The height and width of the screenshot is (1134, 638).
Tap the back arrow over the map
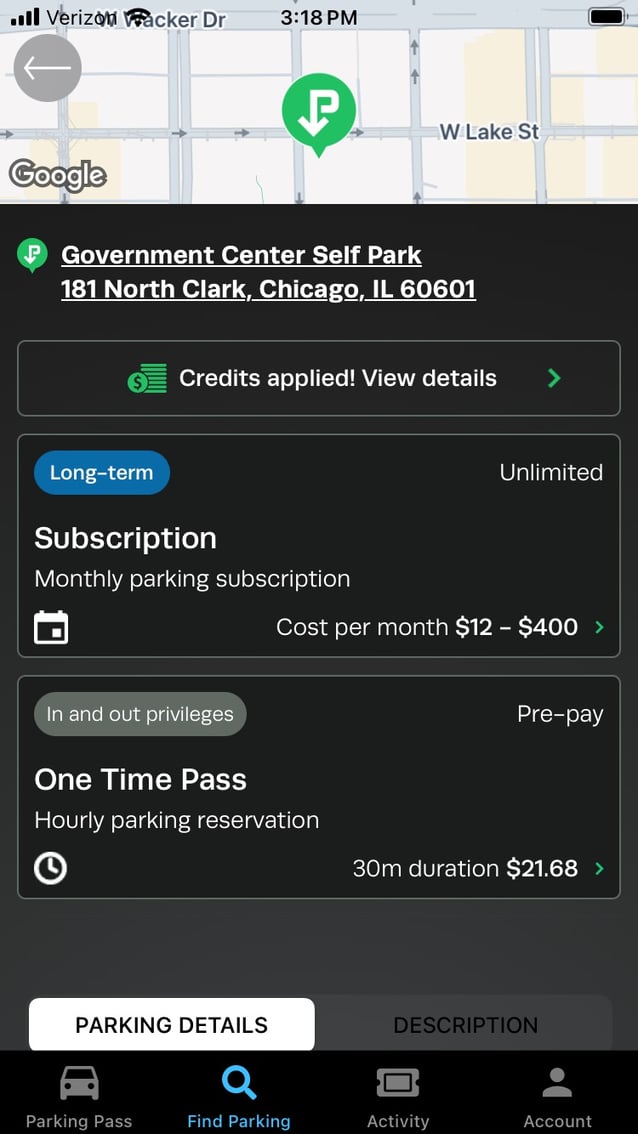pos(46,68)
